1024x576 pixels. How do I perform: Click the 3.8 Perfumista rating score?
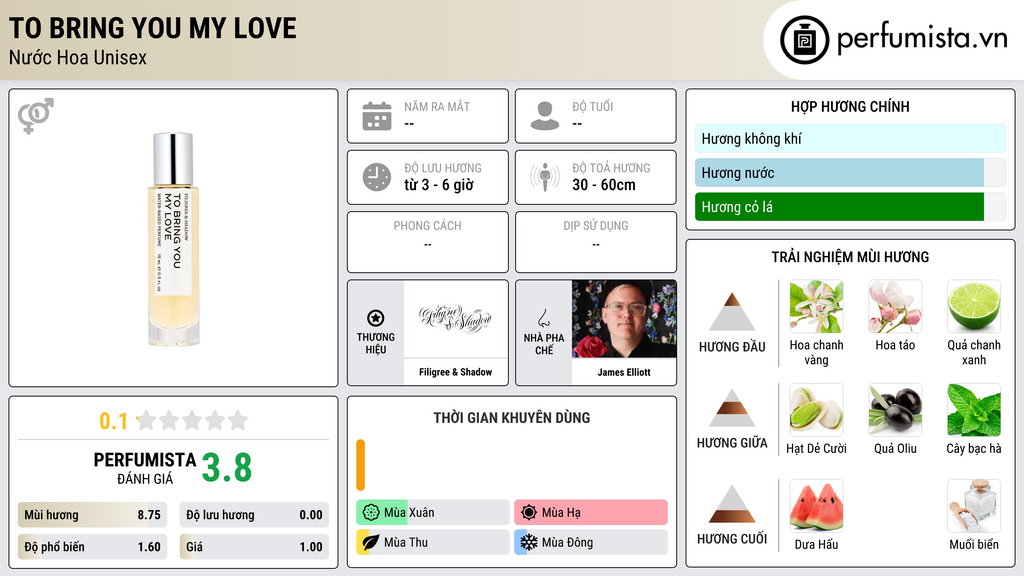point(227,468)
